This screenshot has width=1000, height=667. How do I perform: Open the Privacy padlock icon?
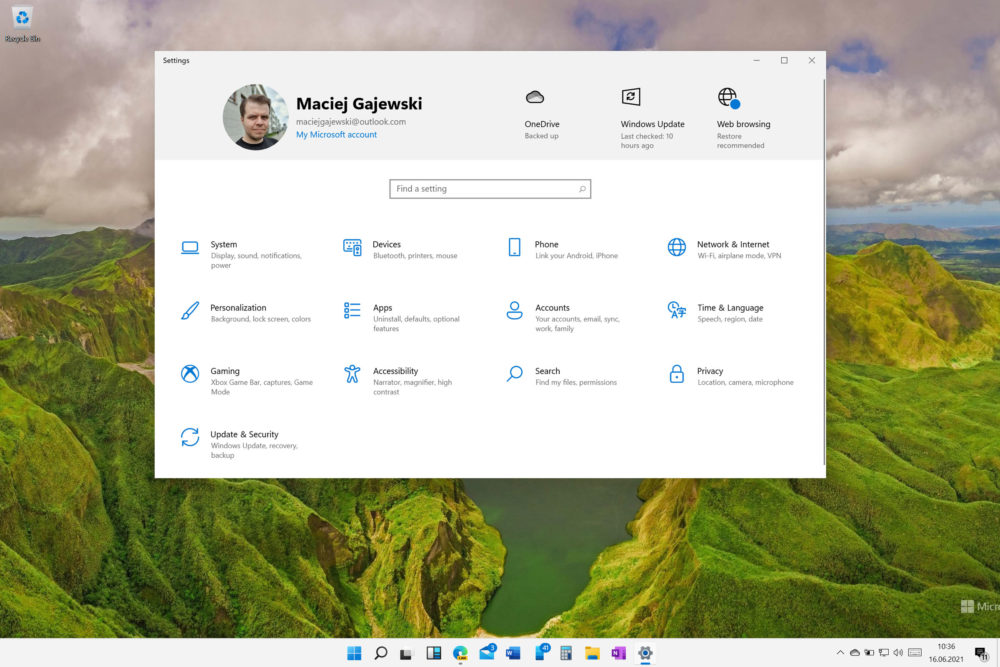[x=677, y=374]
